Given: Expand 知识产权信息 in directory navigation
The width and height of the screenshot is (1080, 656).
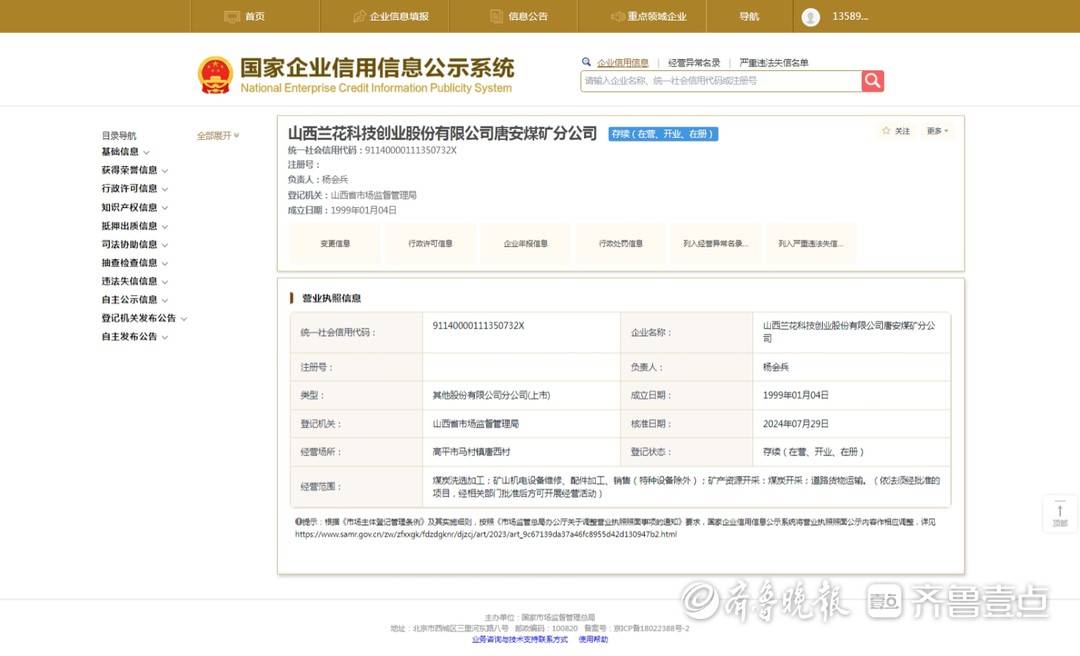Looking at the screenshot, I should pos(135,207).
